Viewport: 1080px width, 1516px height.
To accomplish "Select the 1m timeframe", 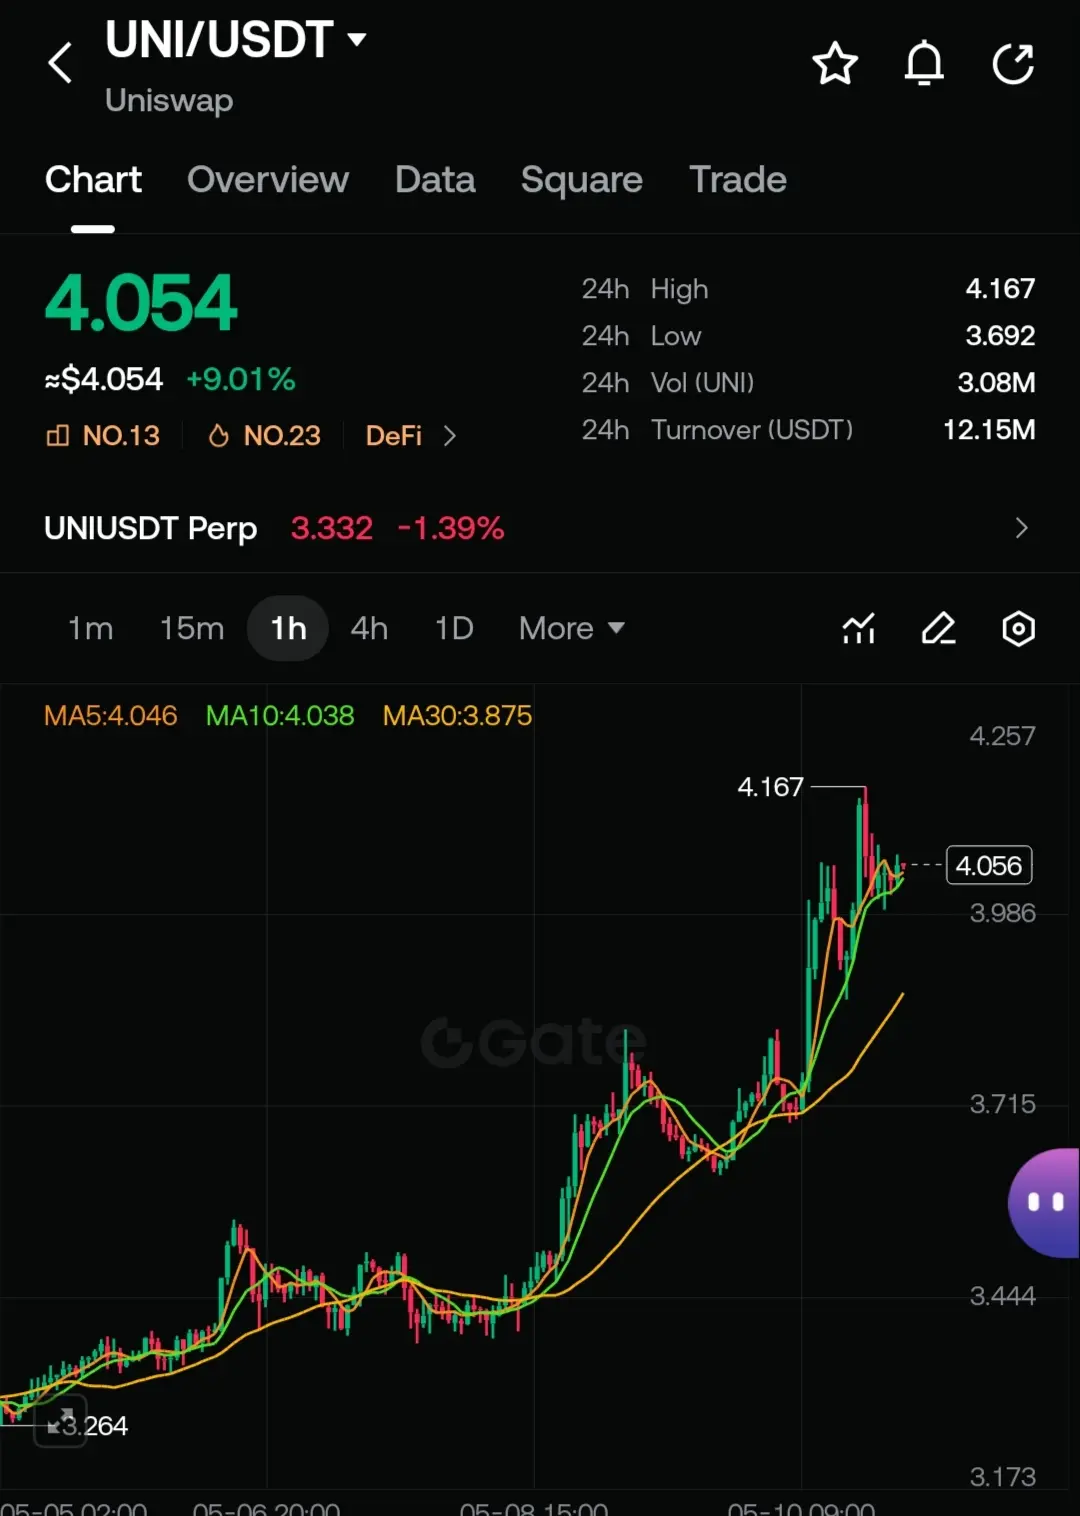I will pyautogui.click(x=90, y=628).
